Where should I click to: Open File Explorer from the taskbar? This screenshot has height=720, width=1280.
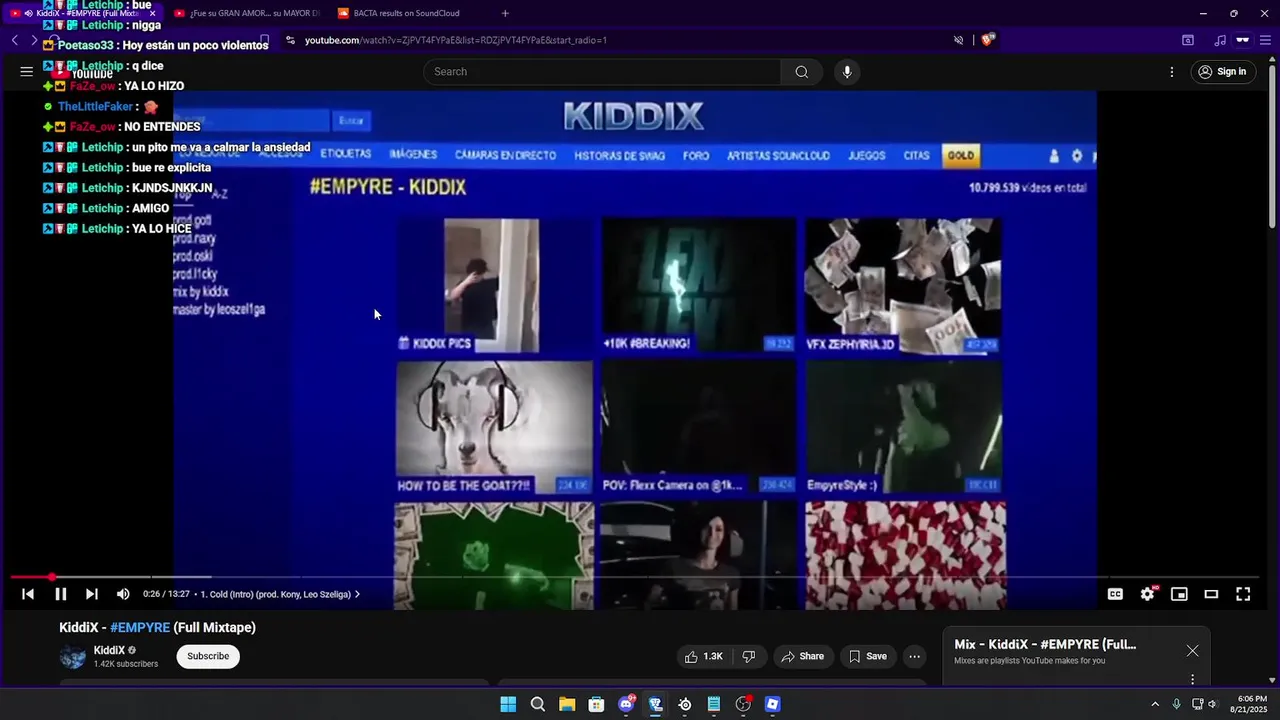(x=567, y=704)
